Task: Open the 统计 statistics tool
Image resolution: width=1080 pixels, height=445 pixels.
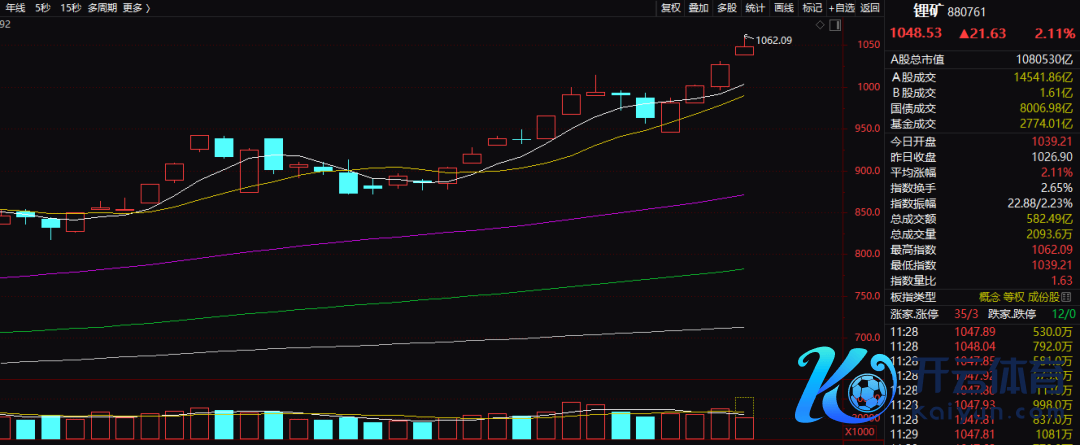Action: (x=754, y=8)
